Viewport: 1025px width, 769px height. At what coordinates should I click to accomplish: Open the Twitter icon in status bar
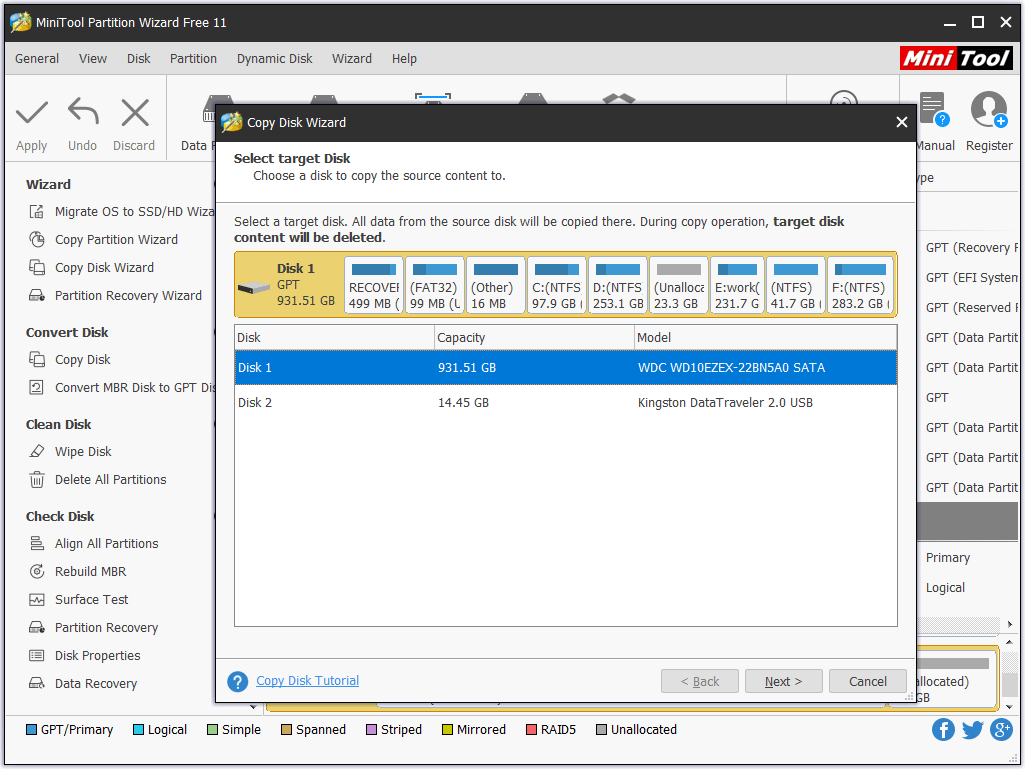[972, 730]
